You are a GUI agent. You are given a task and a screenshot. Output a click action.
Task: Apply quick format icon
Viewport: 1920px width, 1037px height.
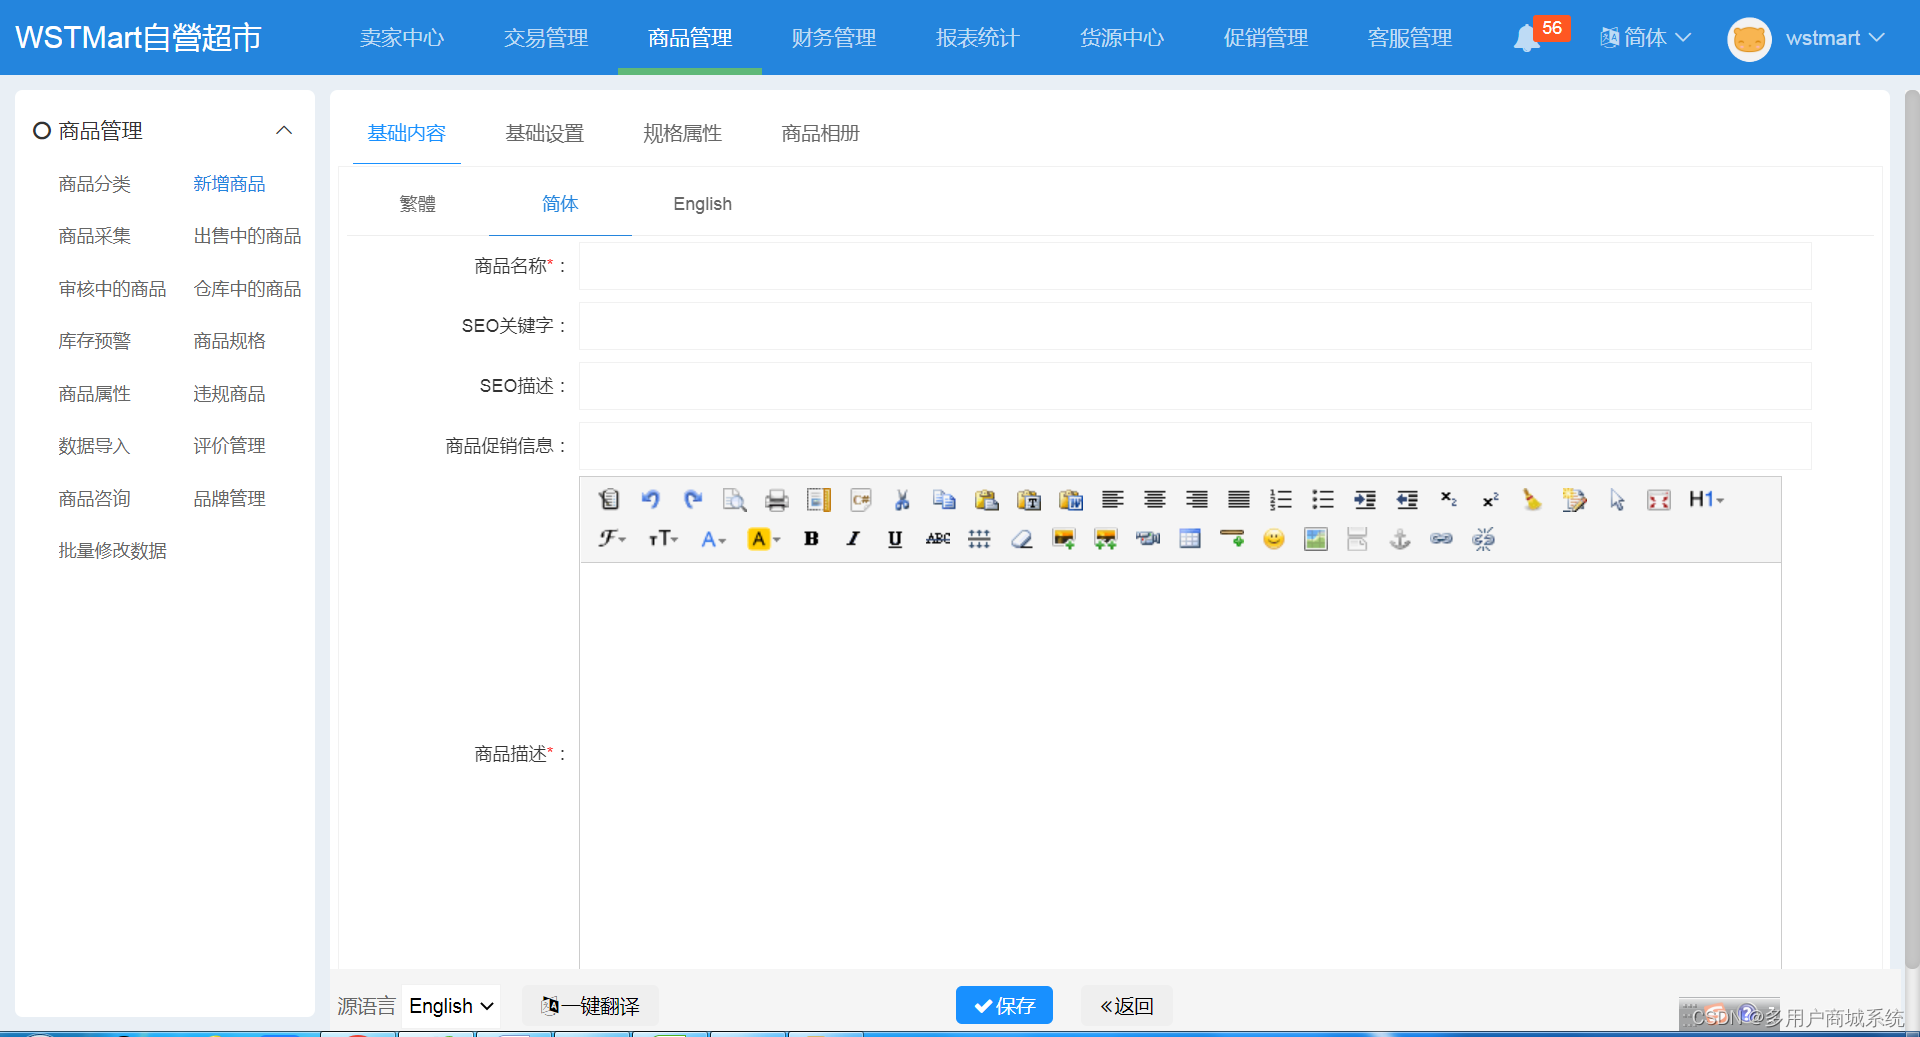coord(1574,499)
